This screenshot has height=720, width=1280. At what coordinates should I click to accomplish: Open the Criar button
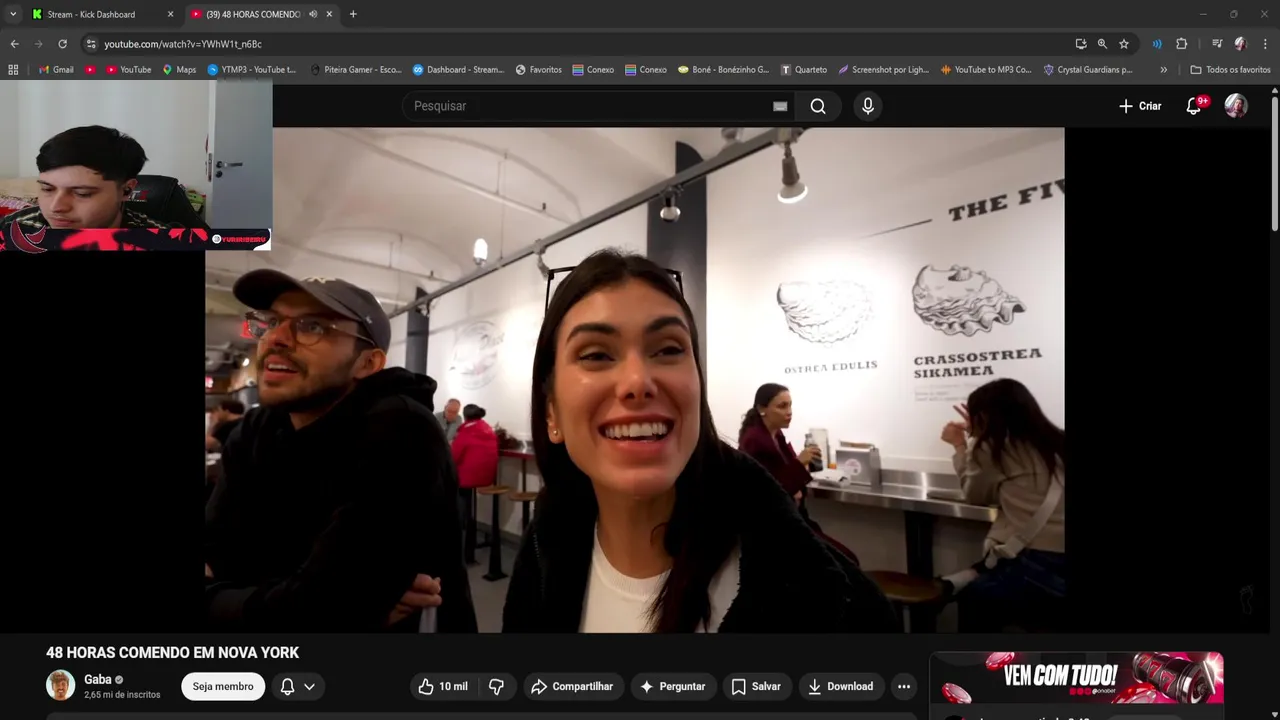click(x=1140, y=106)
